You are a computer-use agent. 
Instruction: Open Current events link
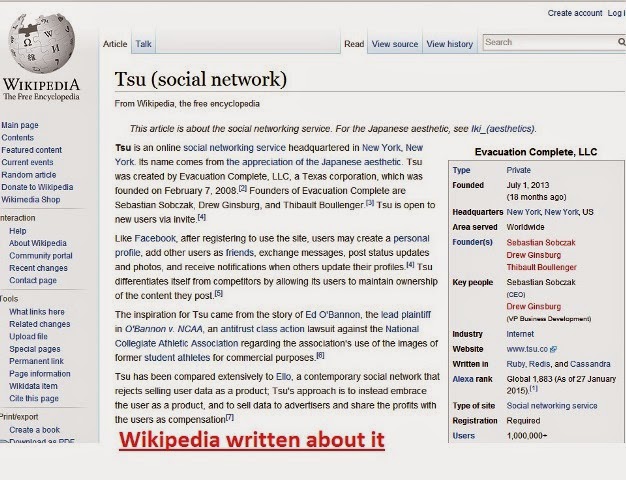[27, 162]
